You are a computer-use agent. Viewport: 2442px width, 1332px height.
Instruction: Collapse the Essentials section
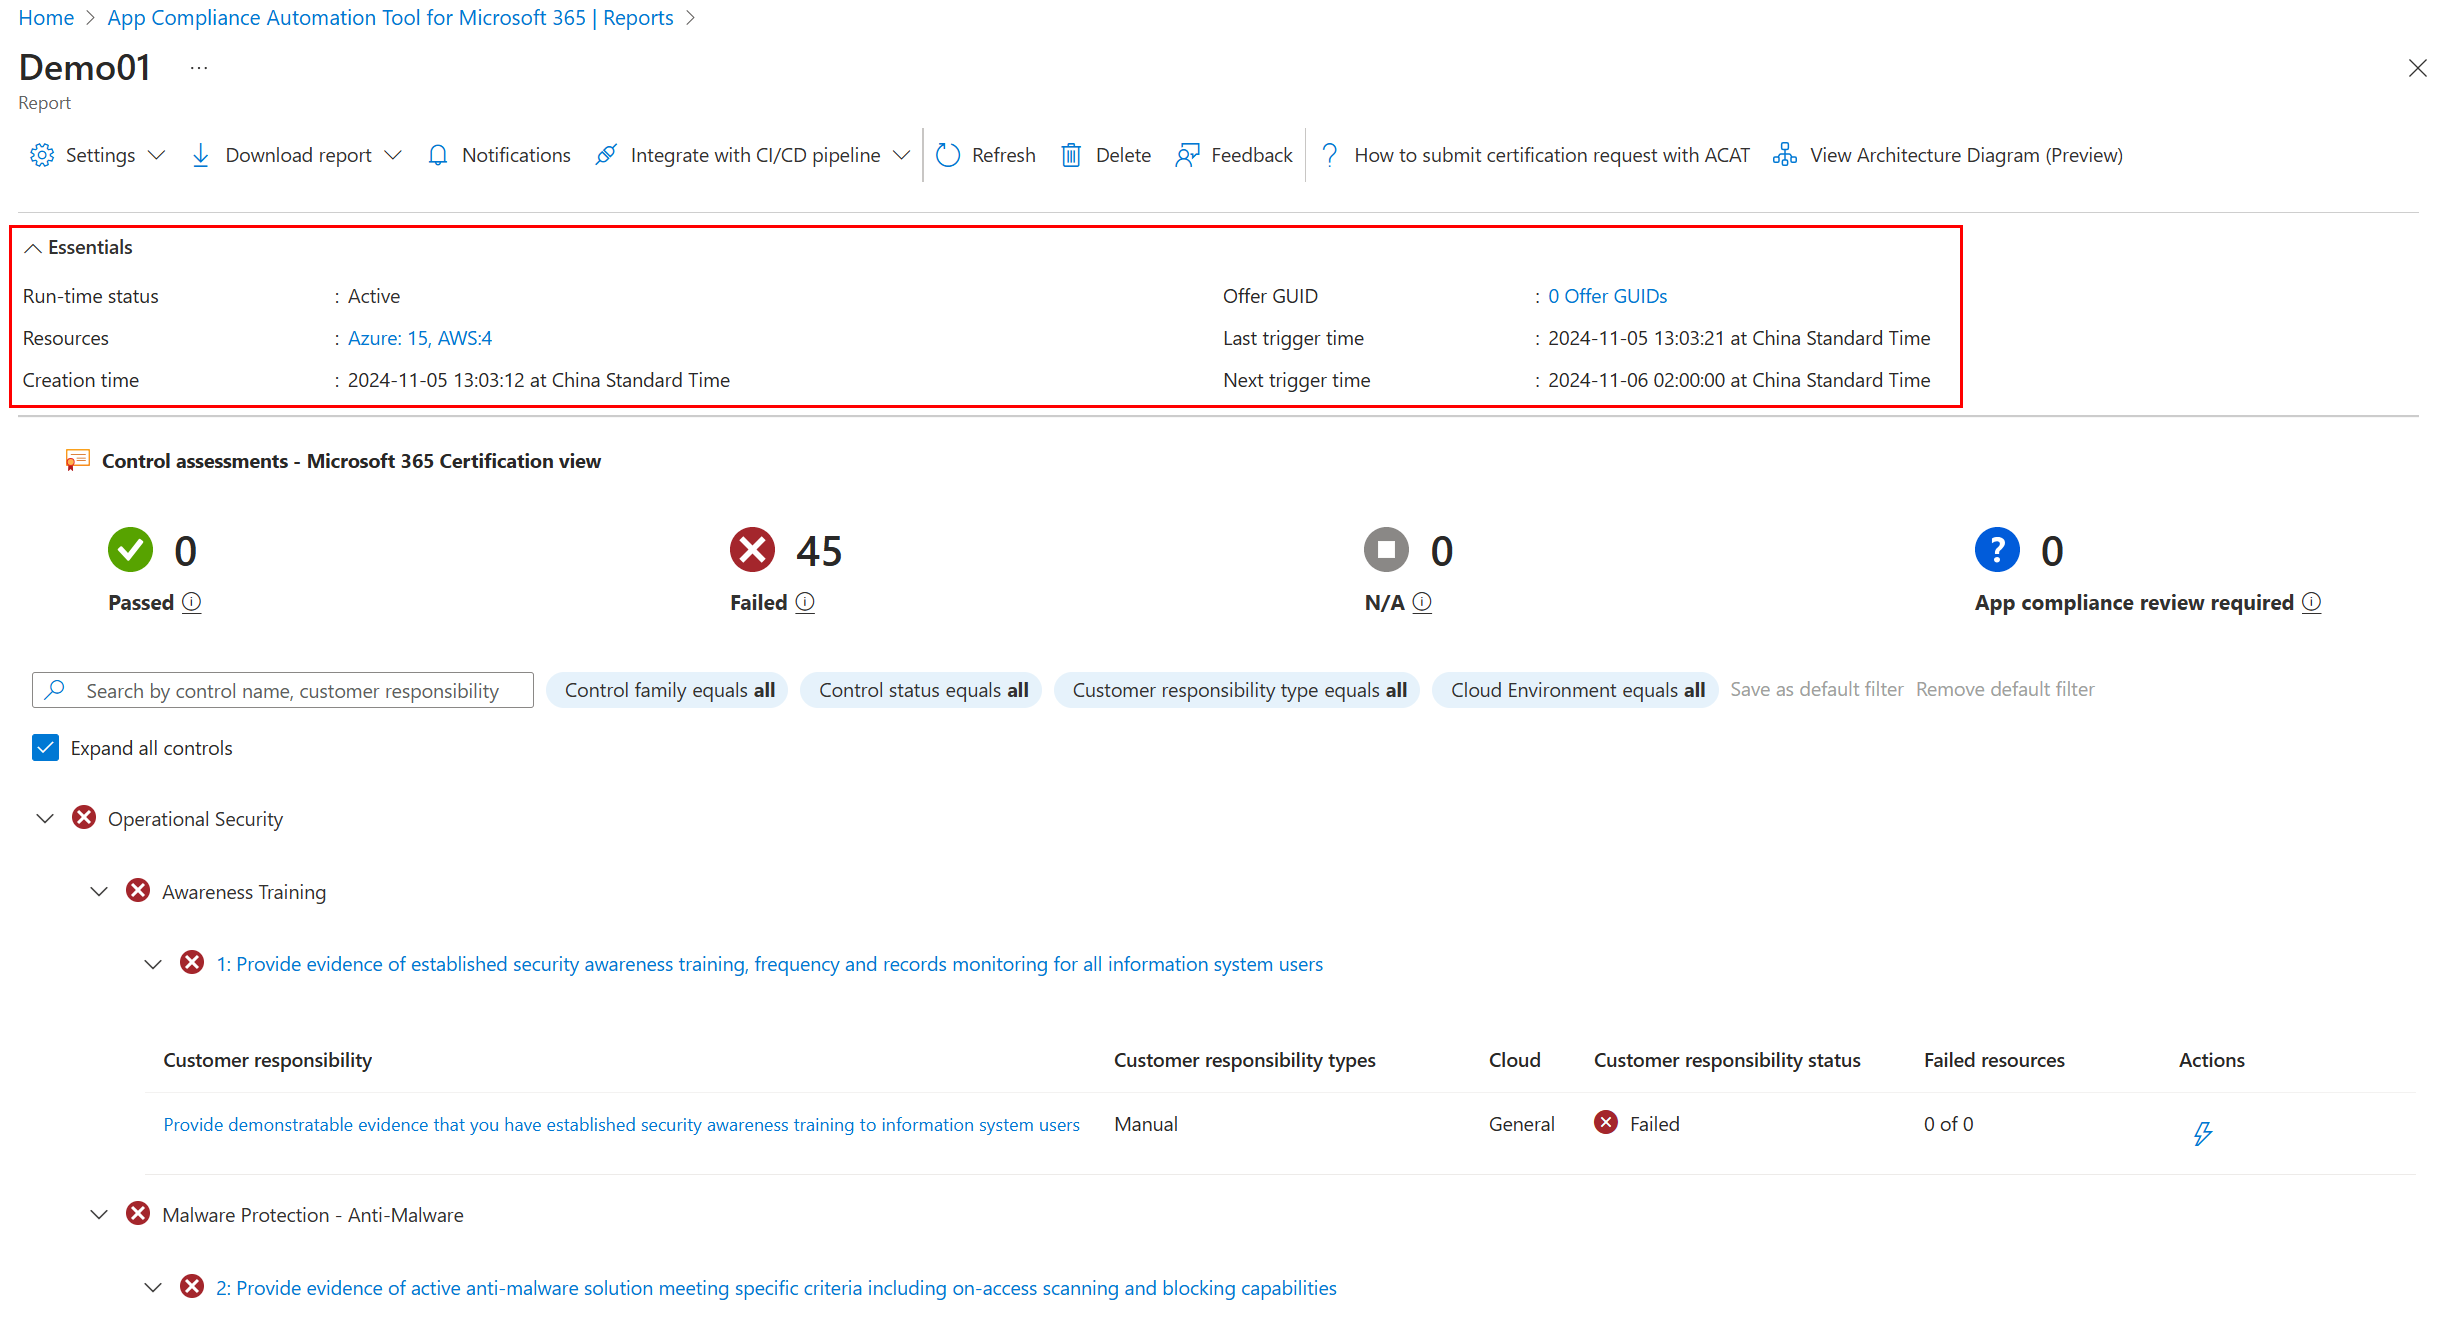[x=33, y=248]
